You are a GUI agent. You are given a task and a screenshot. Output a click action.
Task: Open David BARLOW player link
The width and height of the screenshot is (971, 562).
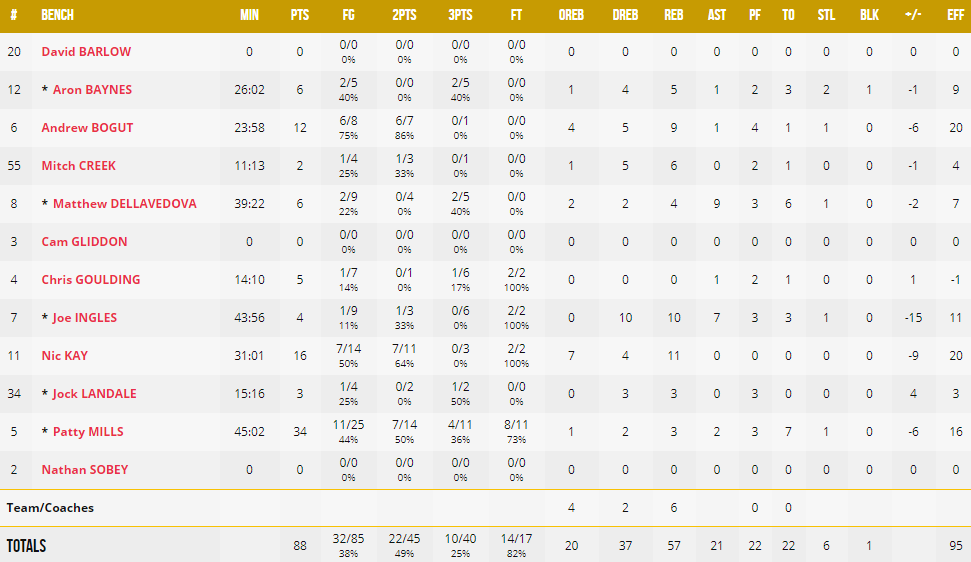[x=86, y=52]
